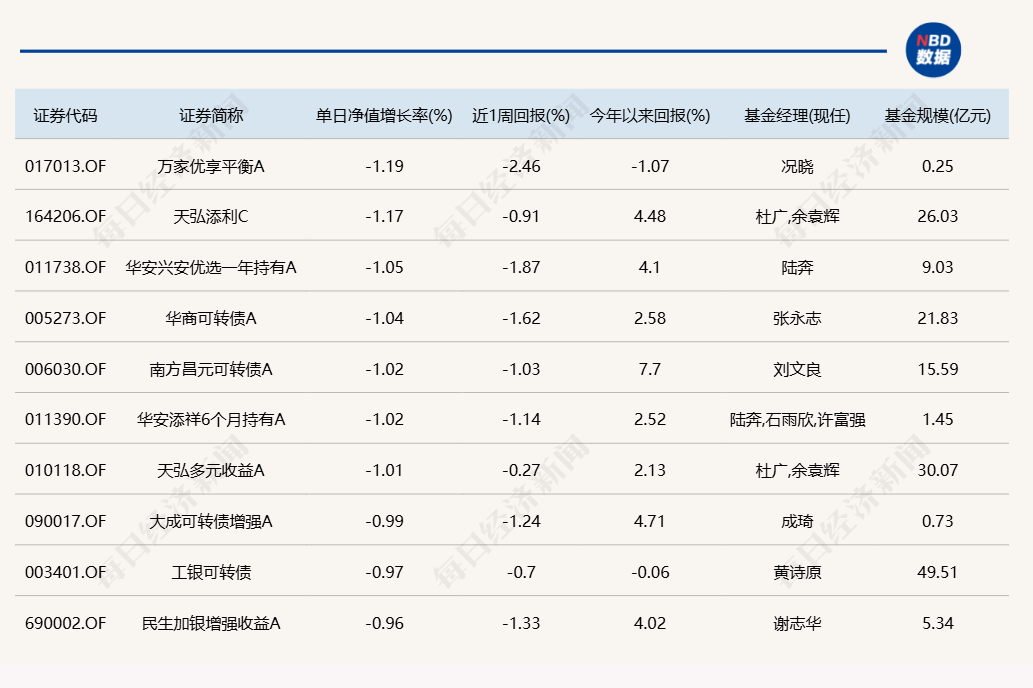The image size is (1033, 688).
Task: Click the year-to-date return -1.07
Action: (650, 166)
